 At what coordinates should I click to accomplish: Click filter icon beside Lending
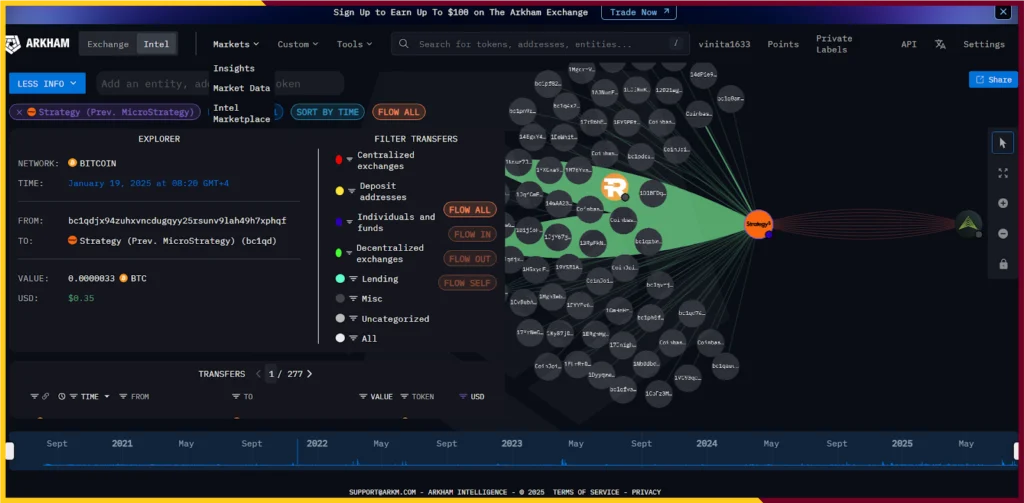[353, 279]
